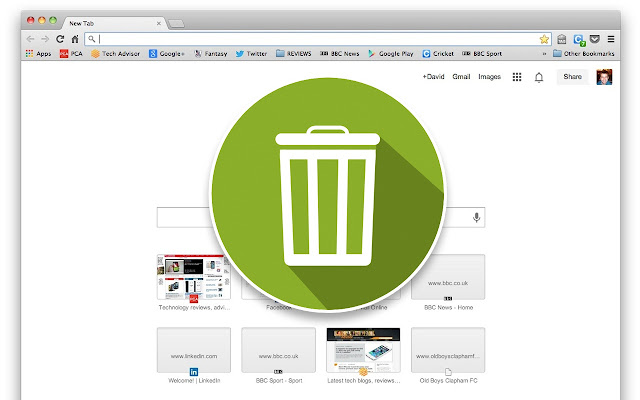Start voice search with the microphone

click(x=476, y=217)
